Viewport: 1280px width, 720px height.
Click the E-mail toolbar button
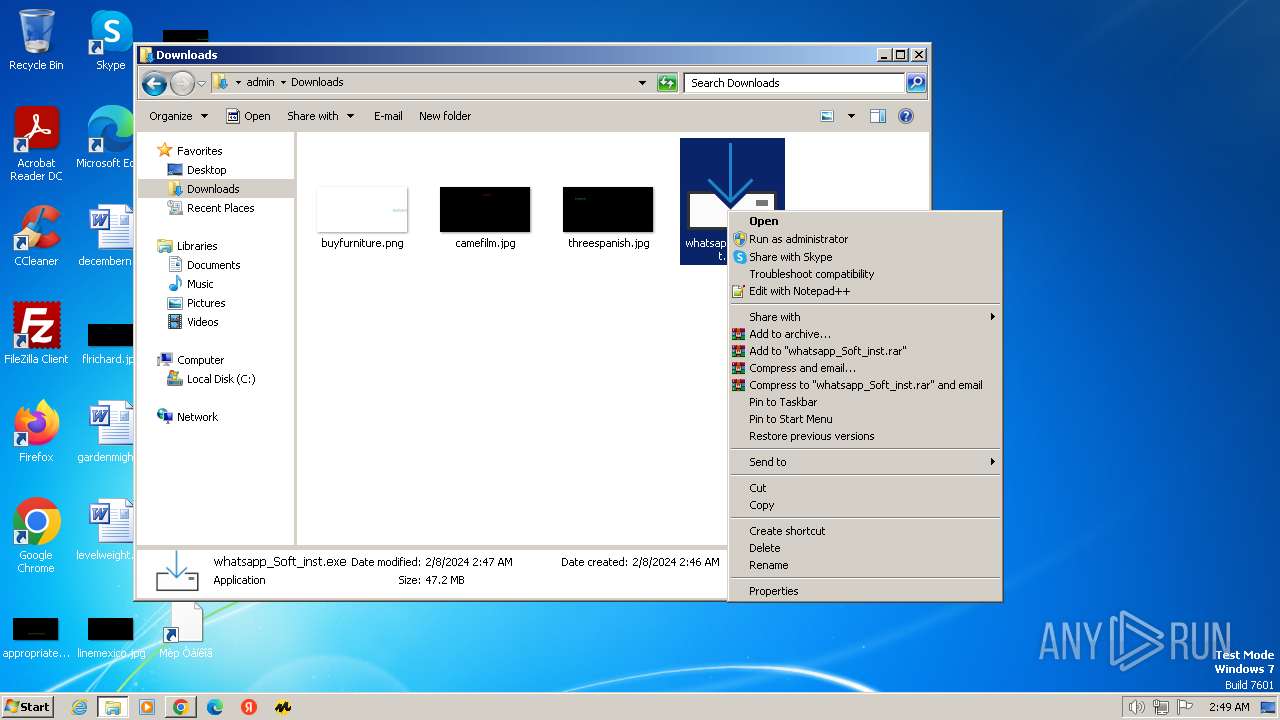point(388,116)
